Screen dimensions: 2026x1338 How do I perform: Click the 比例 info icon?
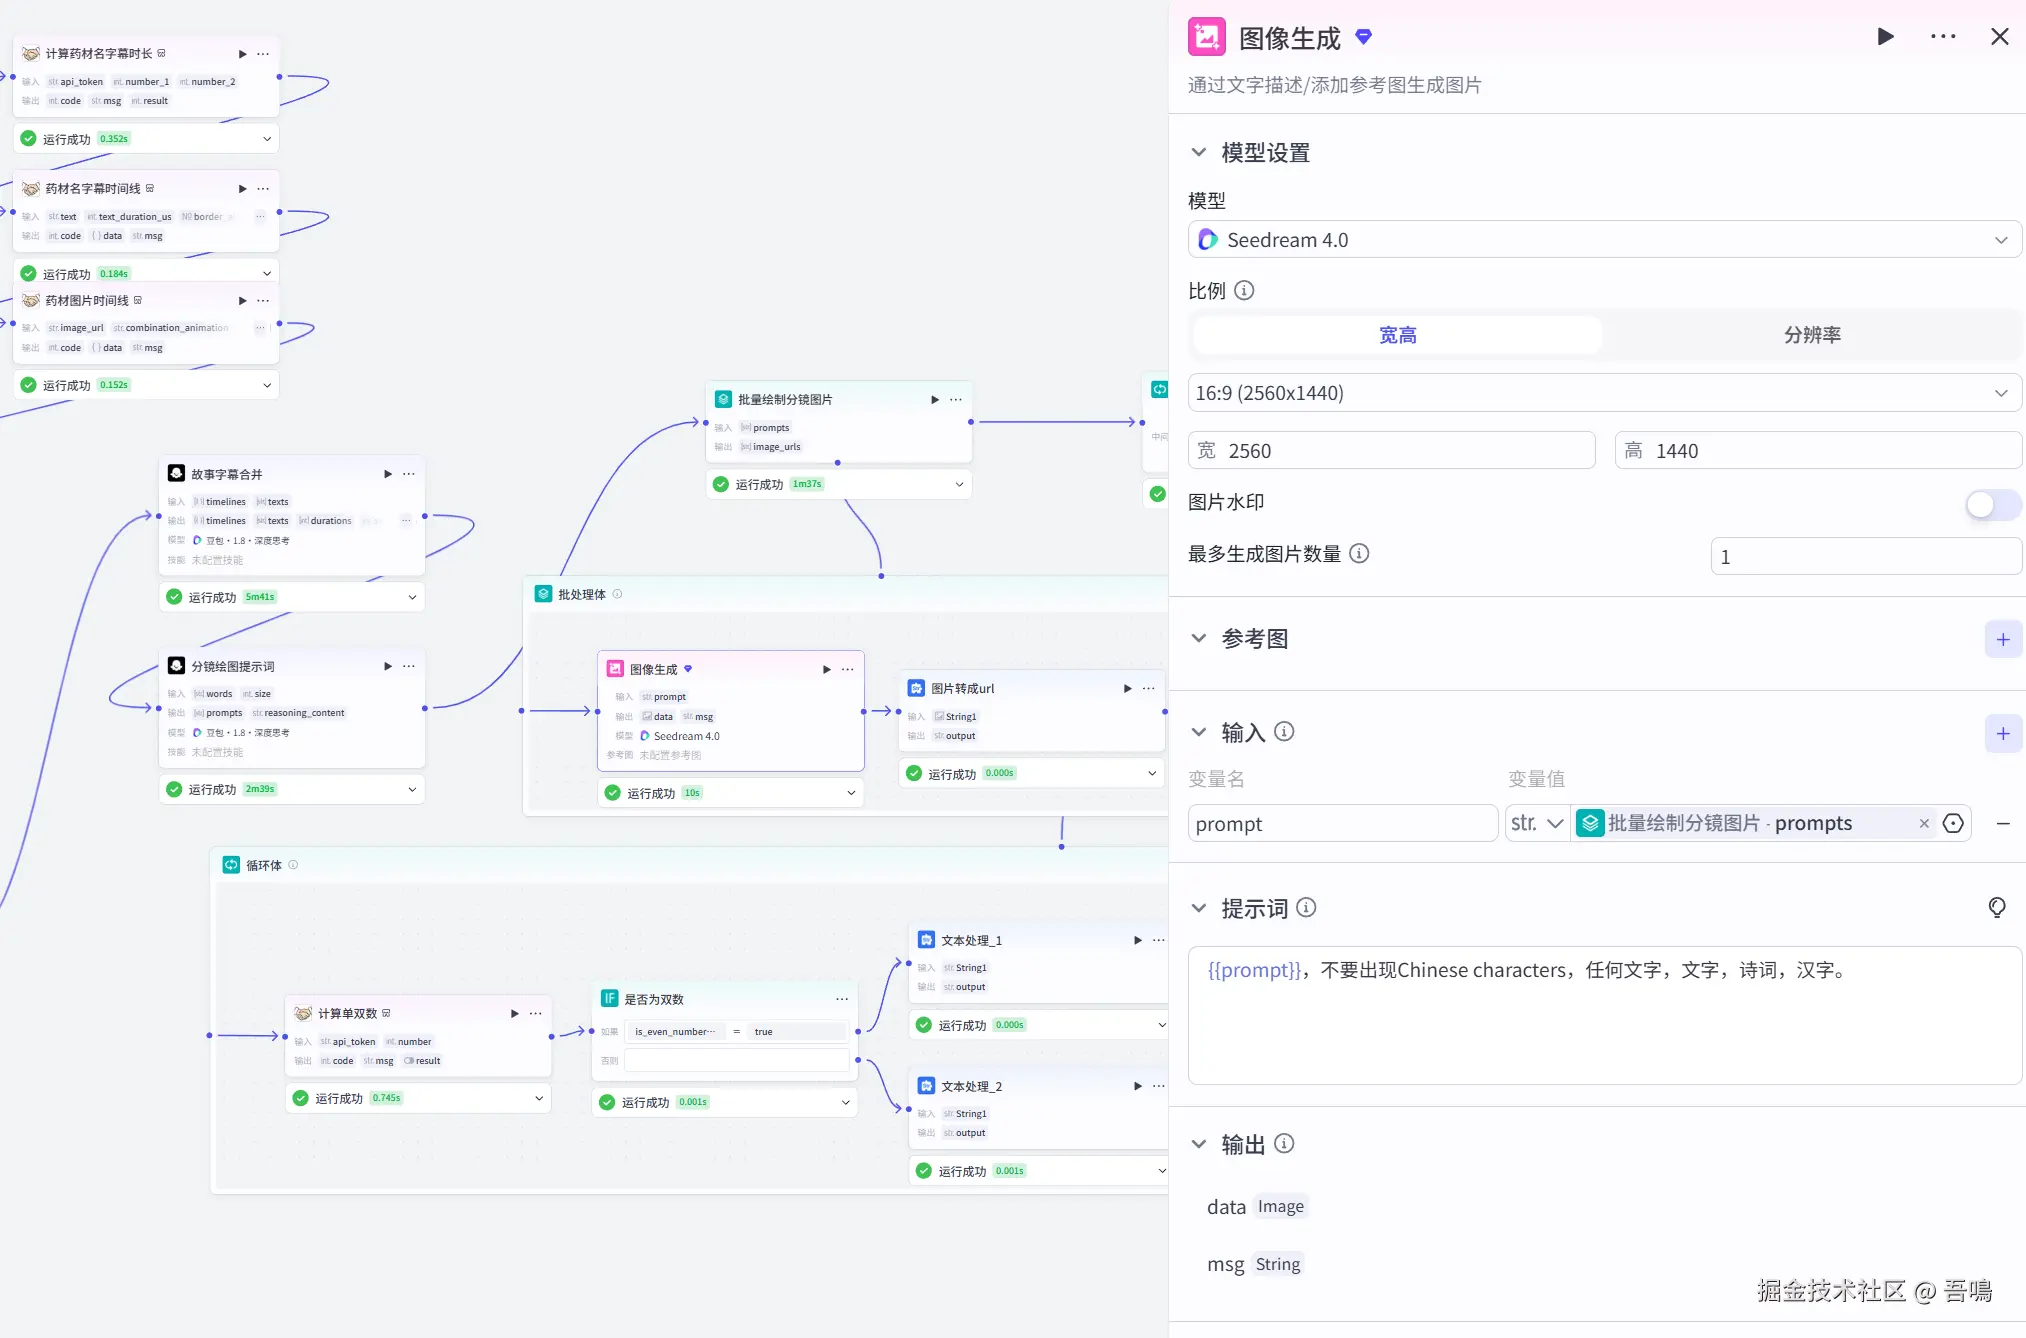(x=1244, y=291)
